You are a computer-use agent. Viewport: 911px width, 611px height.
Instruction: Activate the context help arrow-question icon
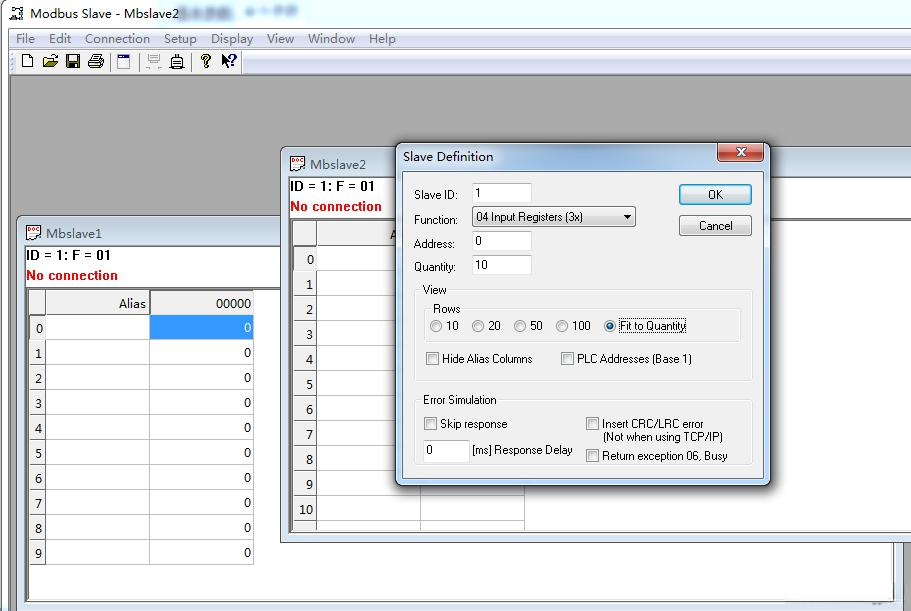pyautogui.click(x=229, y=61)
